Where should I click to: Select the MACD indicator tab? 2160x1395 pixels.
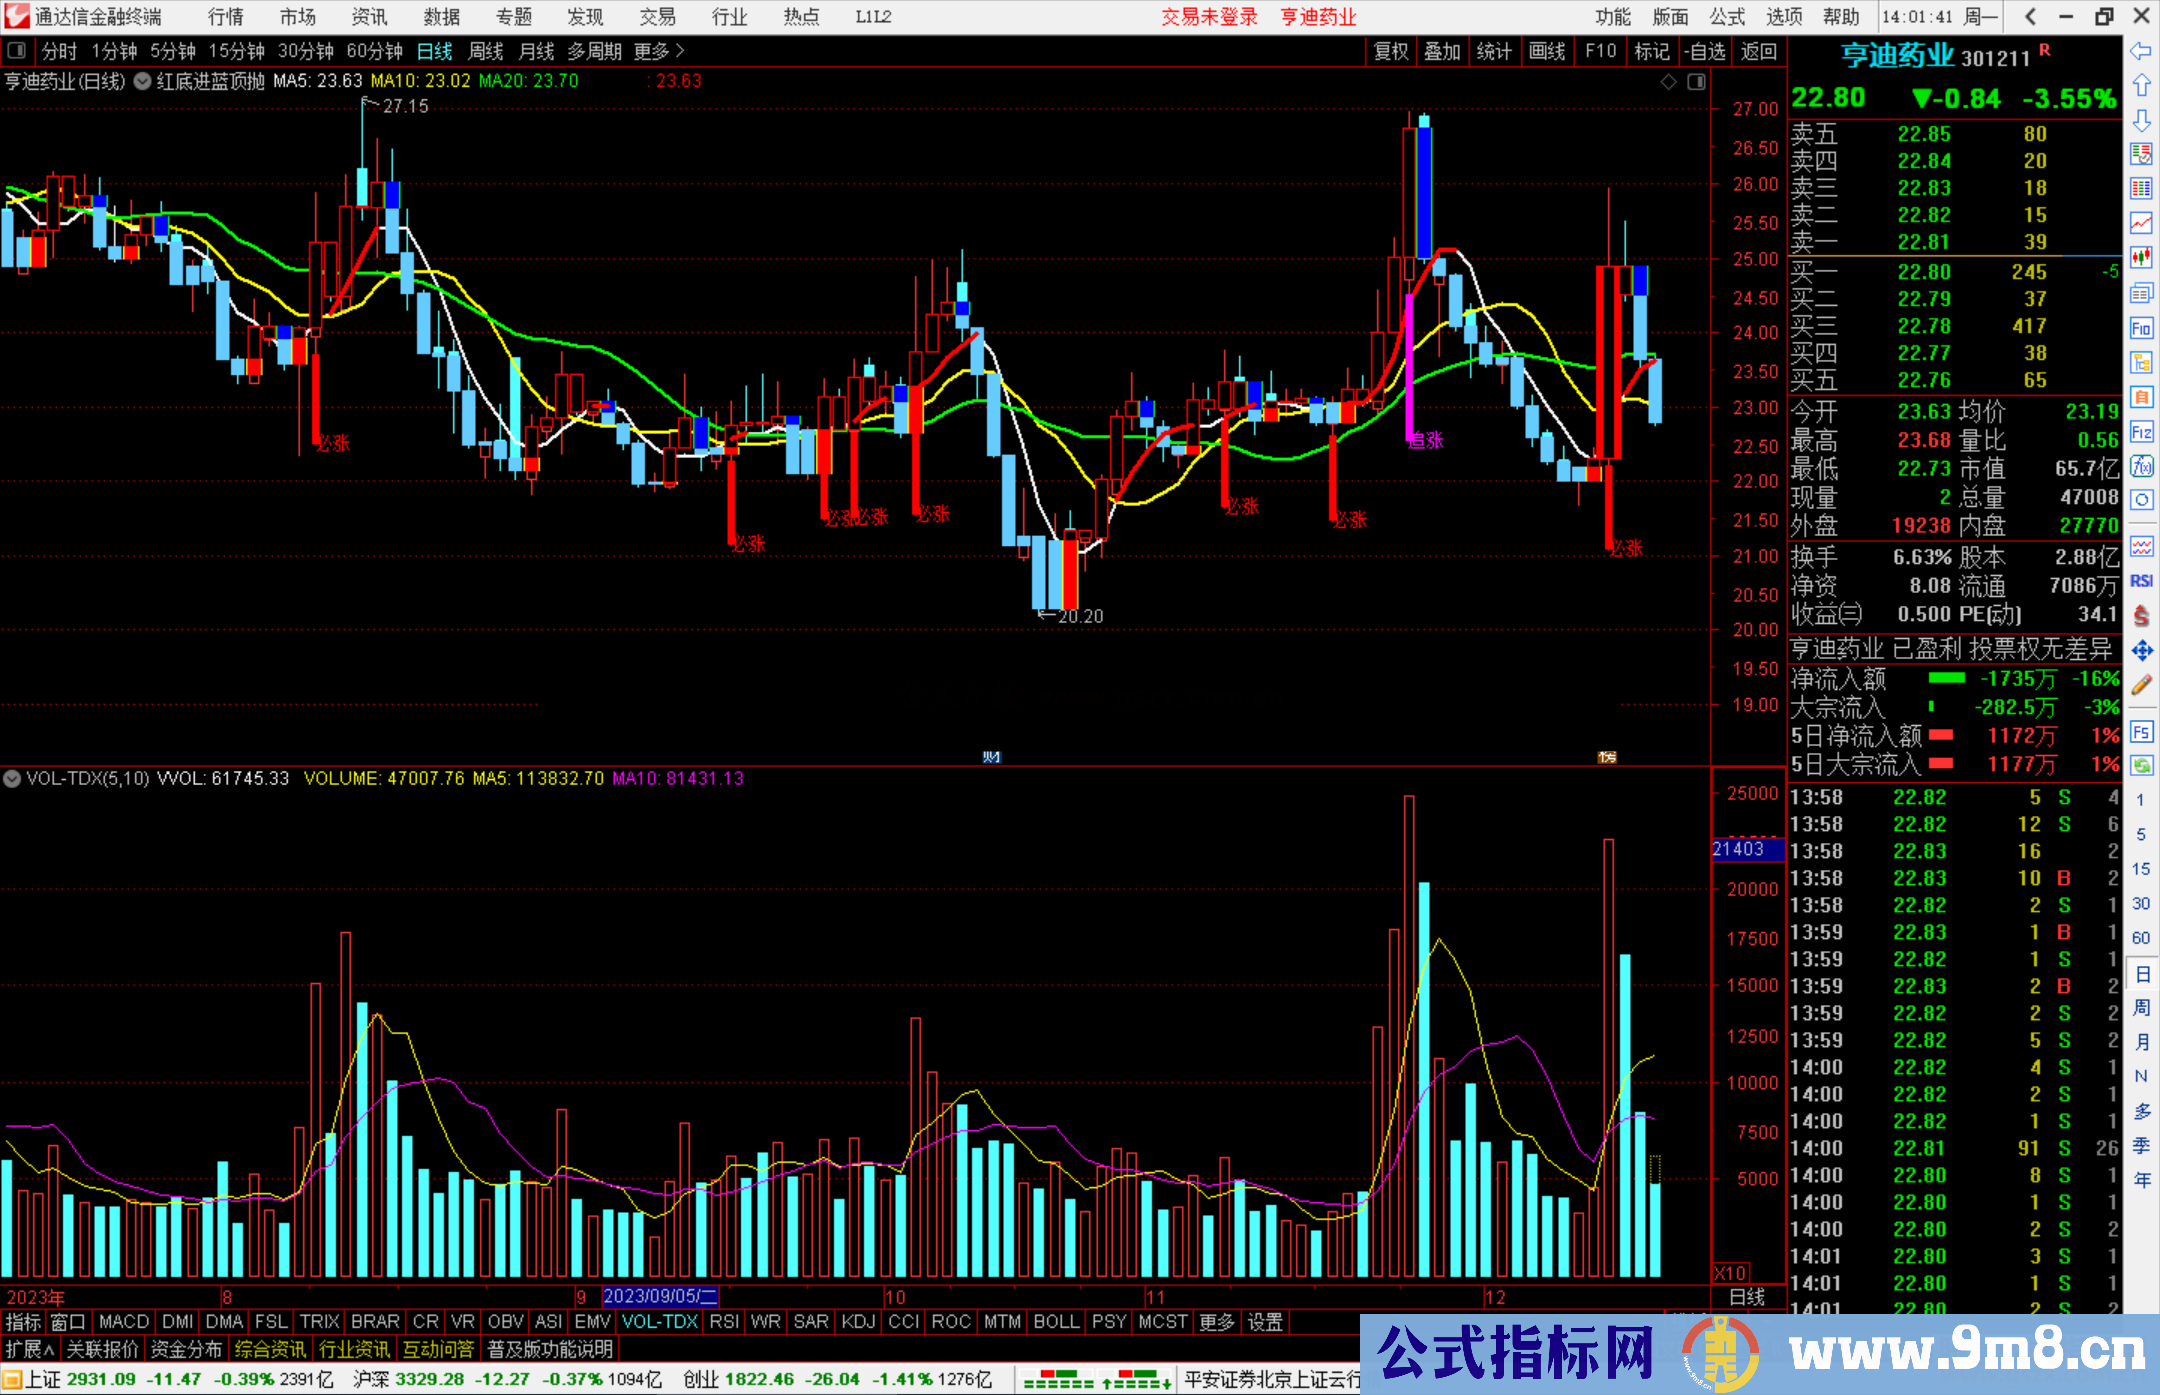(124, 1322)
